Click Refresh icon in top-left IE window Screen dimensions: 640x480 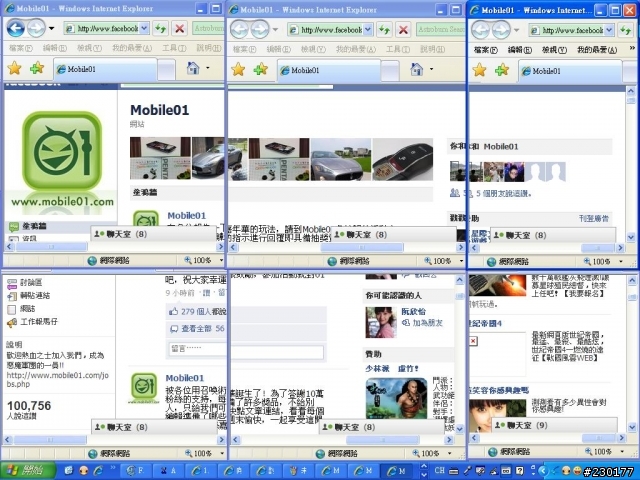pos(160,29)
